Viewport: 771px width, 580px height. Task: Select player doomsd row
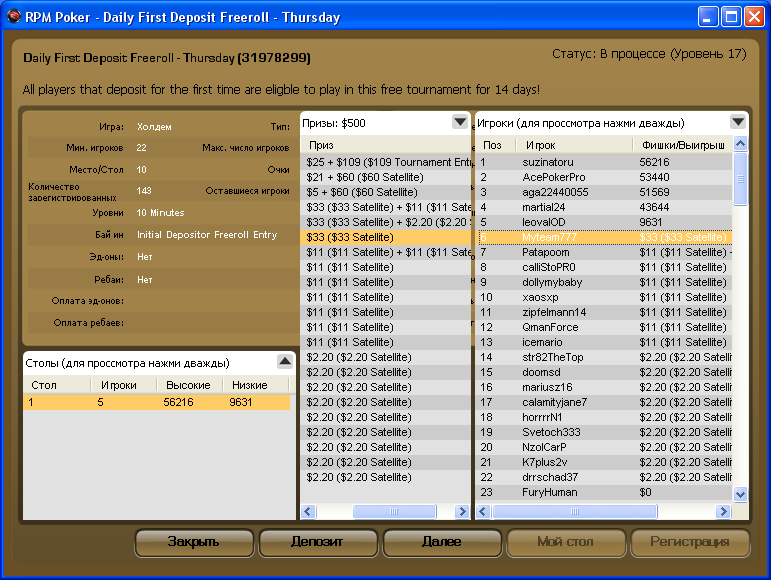tap(604, 372)
